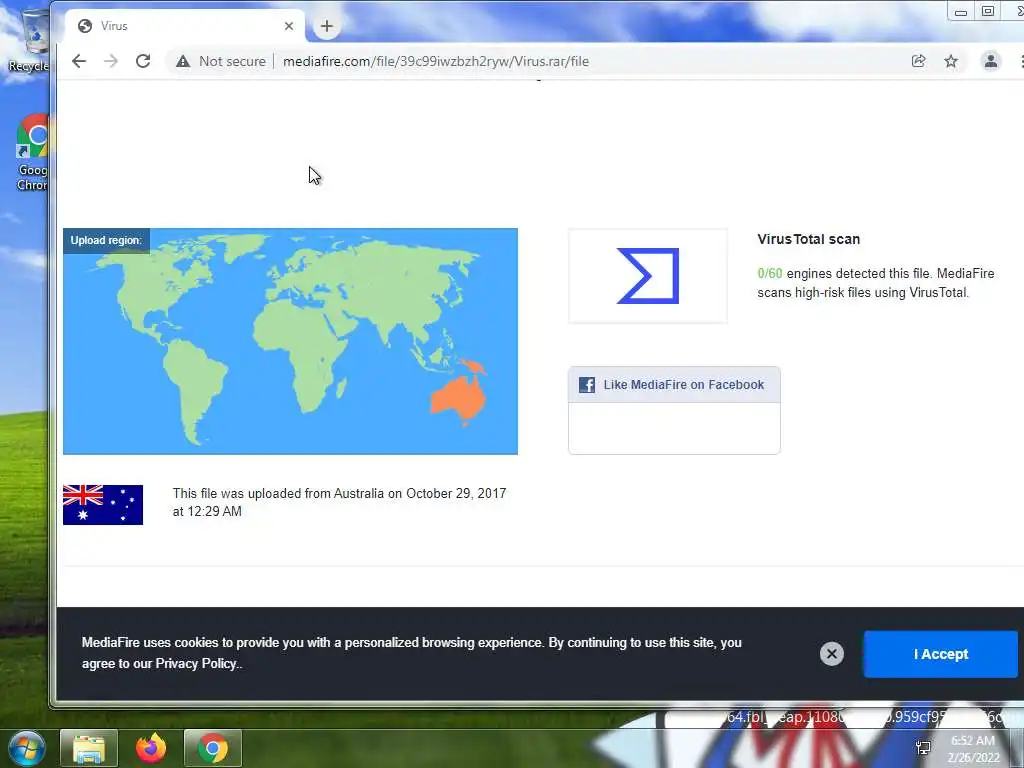Launch Firefox from the taskbar
This screenshot has height=768, width=1024.
tap(151, 748)
